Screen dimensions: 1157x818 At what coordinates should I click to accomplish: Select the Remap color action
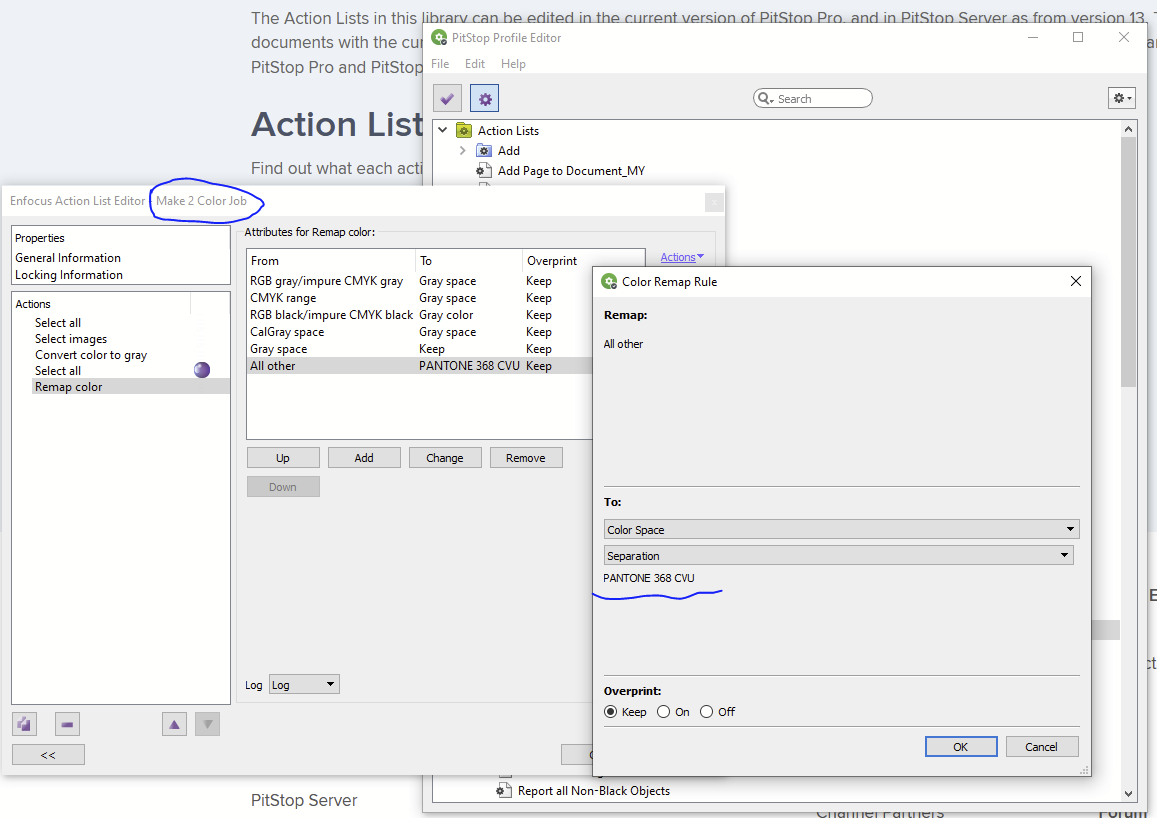(x=131, y=387)
